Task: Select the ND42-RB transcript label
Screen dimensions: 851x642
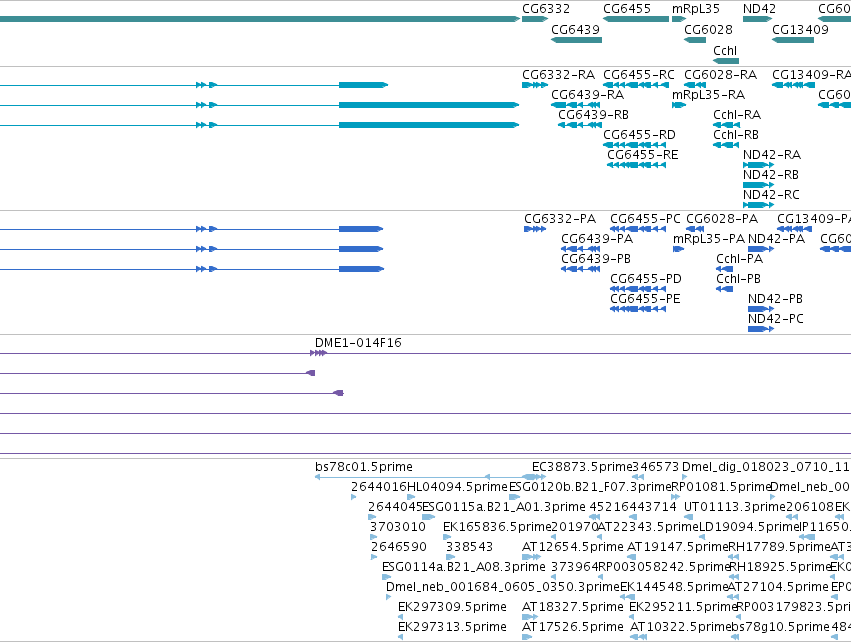Action: point(771,175)
